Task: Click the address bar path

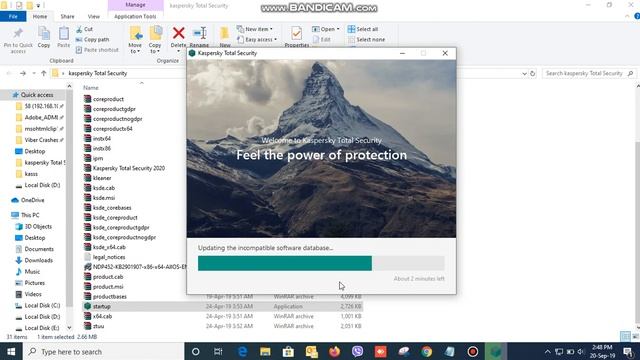Action: pyautogui.click(x=98, y=73)
